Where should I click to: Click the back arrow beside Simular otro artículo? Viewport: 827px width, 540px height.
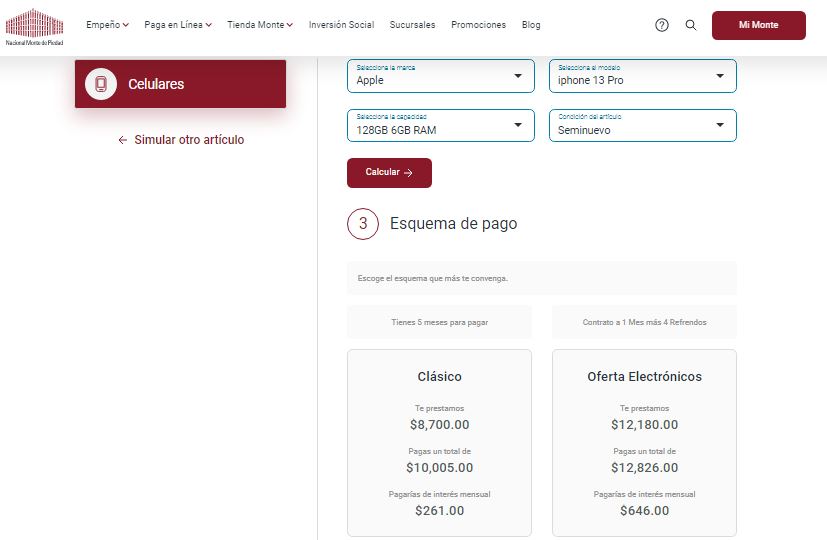pyautogui.click(x=122, y=140)
